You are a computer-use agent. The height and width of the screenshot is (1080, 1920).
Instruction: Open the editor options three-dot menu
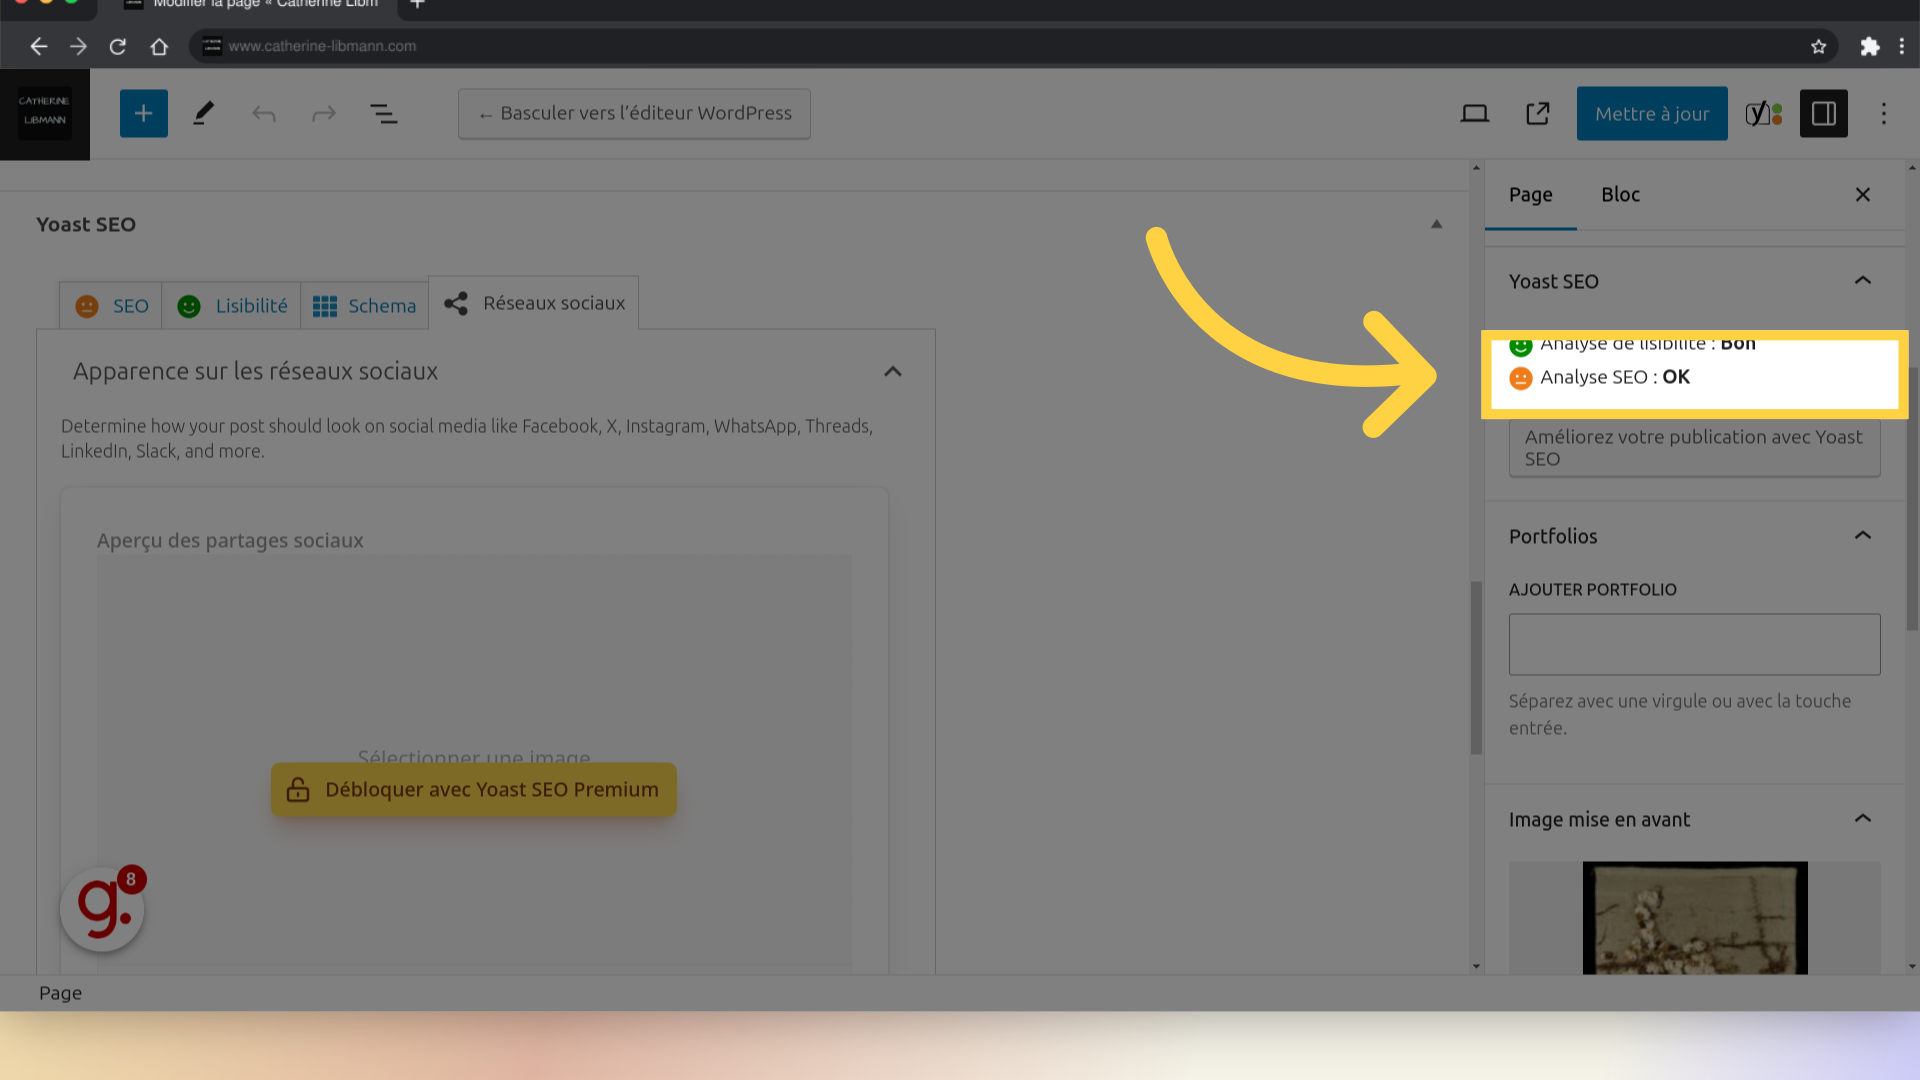[x=1884, y=114]
